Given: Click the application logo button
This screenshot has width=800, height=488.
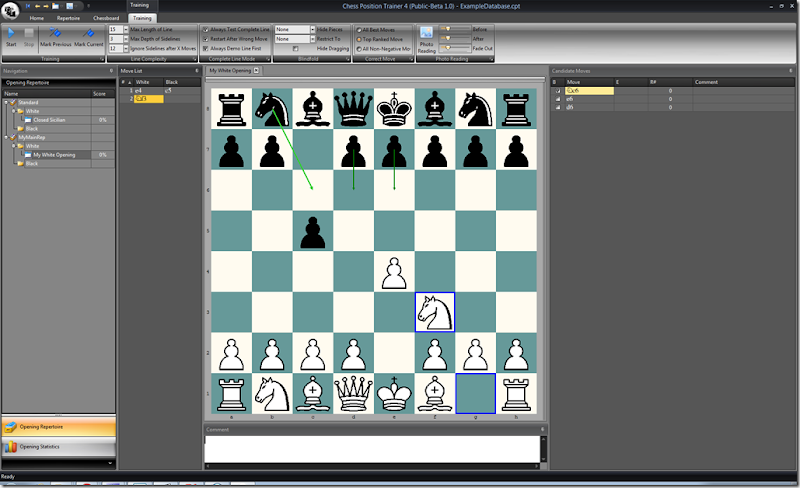Looking at the screenshot, I should click(9, 9).
